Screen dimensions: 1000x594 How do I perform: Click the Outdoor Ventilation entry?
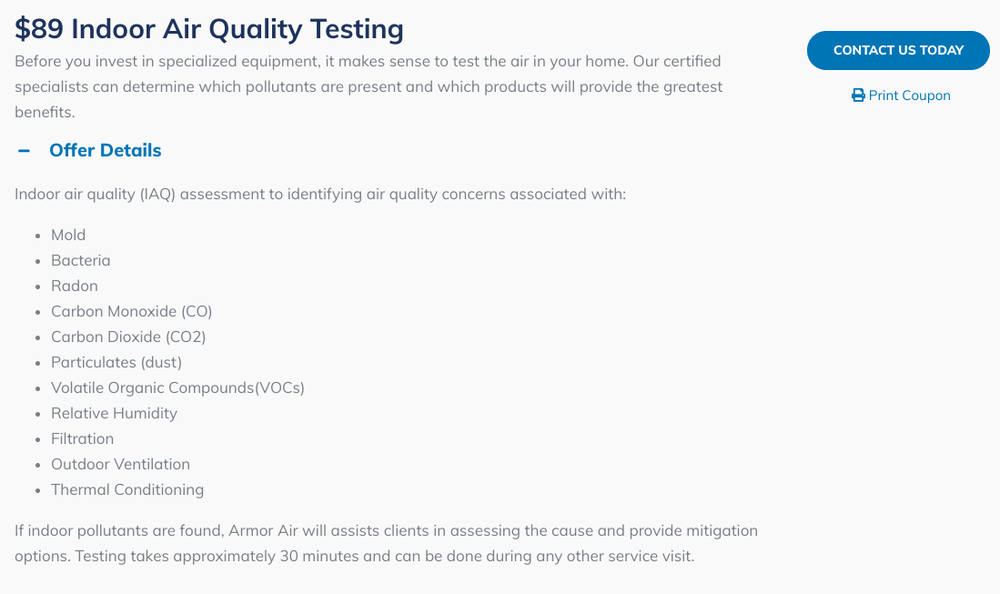[x=120, y=465]
